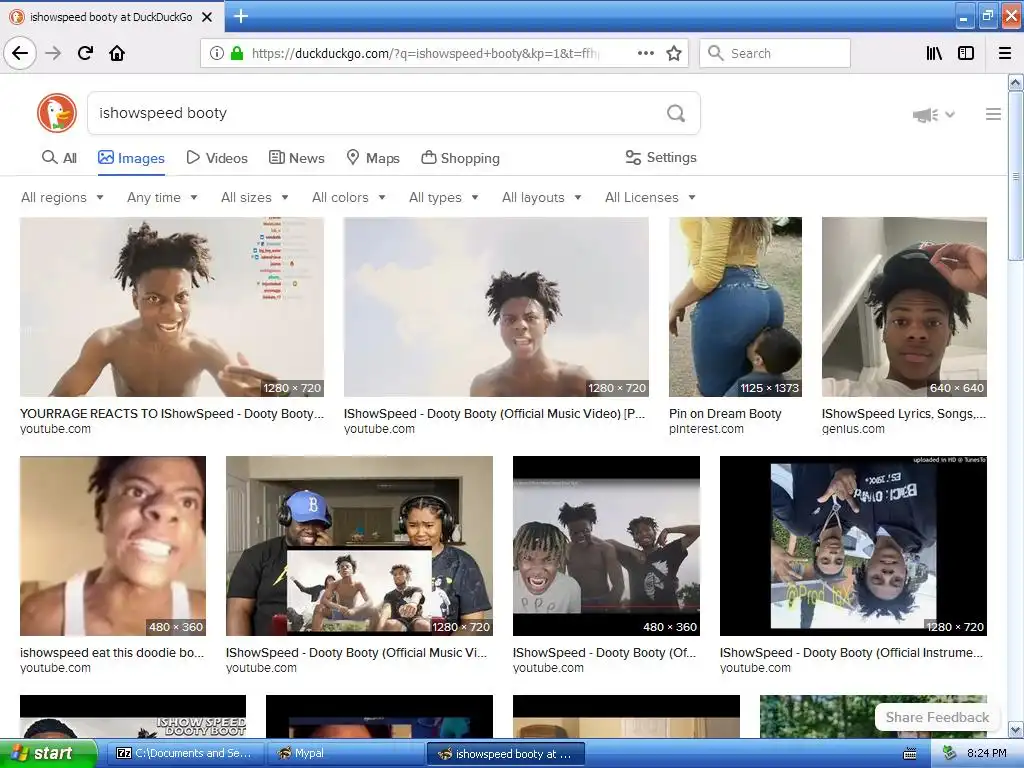Open the megaphone announcements icon
This screenshot has width=1024, height=768.
pyautogui.click(x=926, y=115)
